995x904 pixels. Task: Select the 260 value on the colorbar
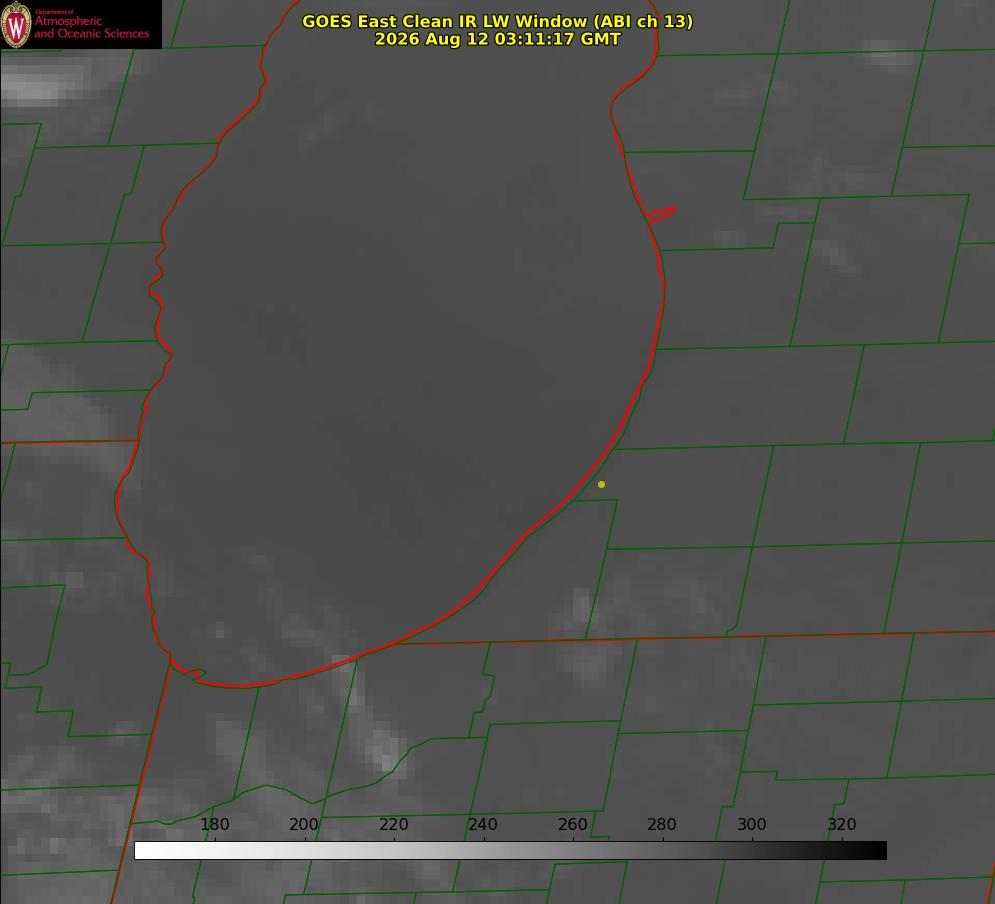pyautogui.click(x=572, y=824)
